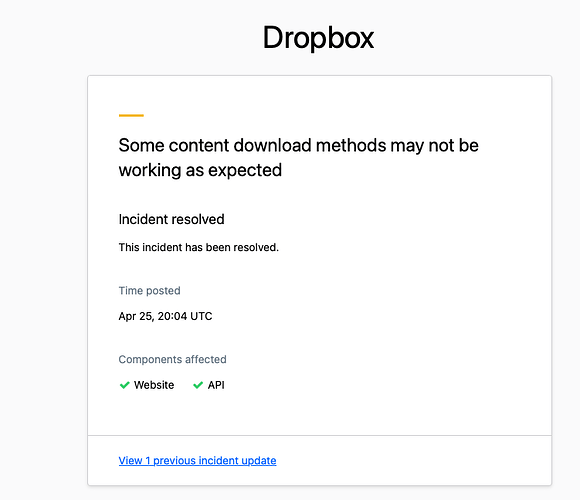Click the word 'previous' in the update link
The image size is (580, 500).
tap(174, 460)
